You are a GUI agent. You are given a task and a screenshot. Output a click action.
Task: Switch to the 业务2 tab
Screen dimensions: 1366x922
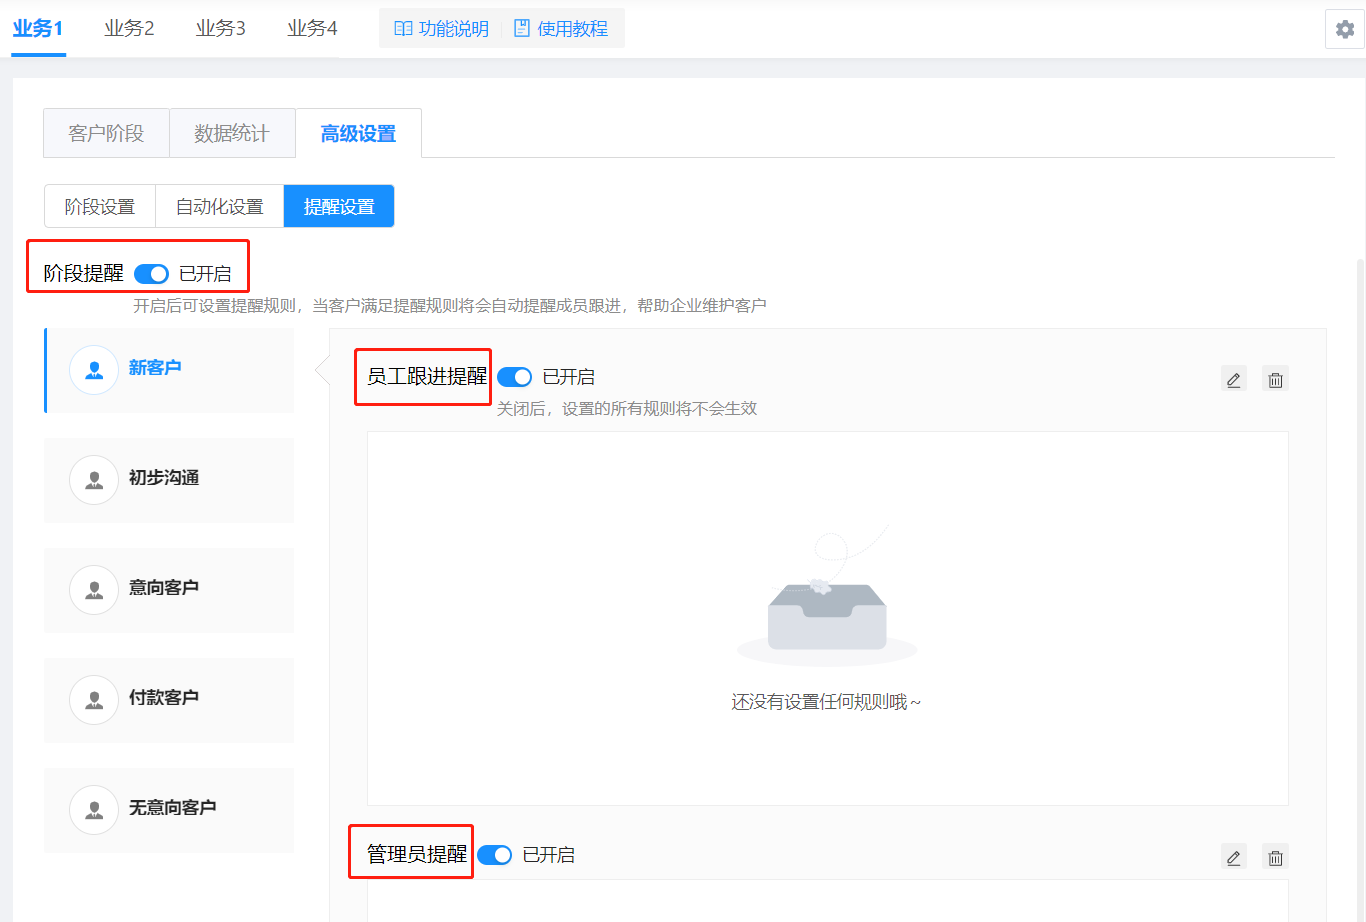tap(129, 28)
